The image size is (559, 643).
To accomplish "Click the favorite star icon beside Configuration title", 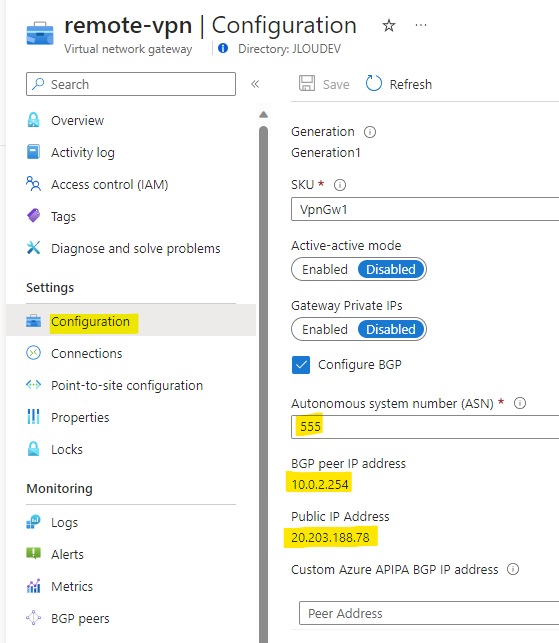I will coord(388,26).
